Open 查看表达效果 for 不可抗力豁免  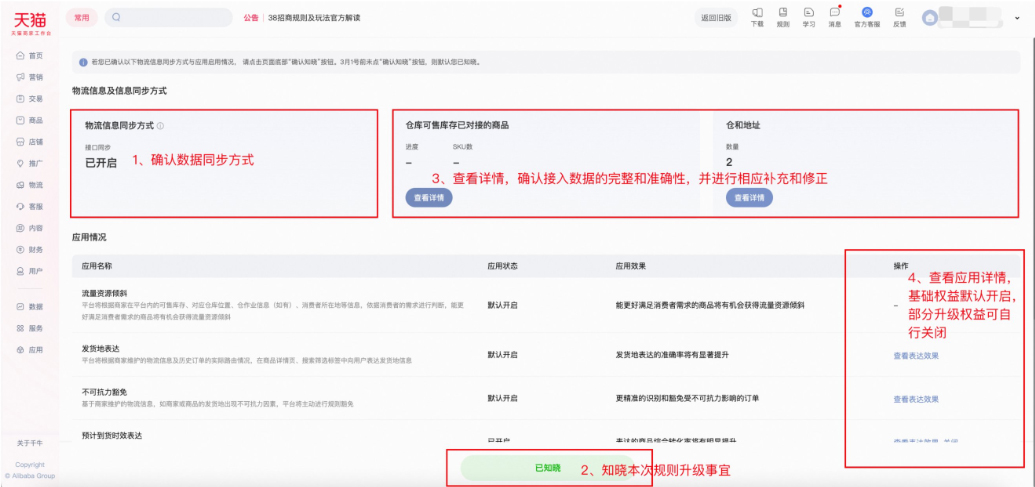pos(916,399)
